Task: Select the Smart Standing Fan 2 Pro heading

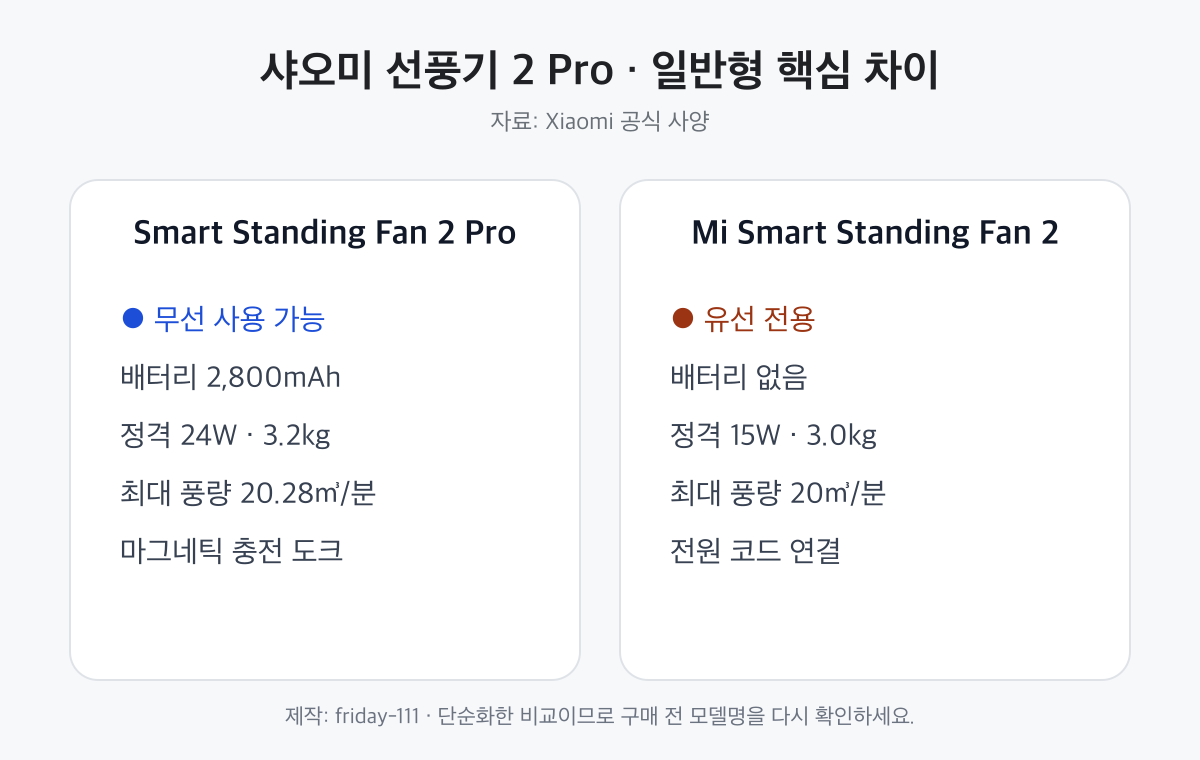Action: click(x=325, y=232)
